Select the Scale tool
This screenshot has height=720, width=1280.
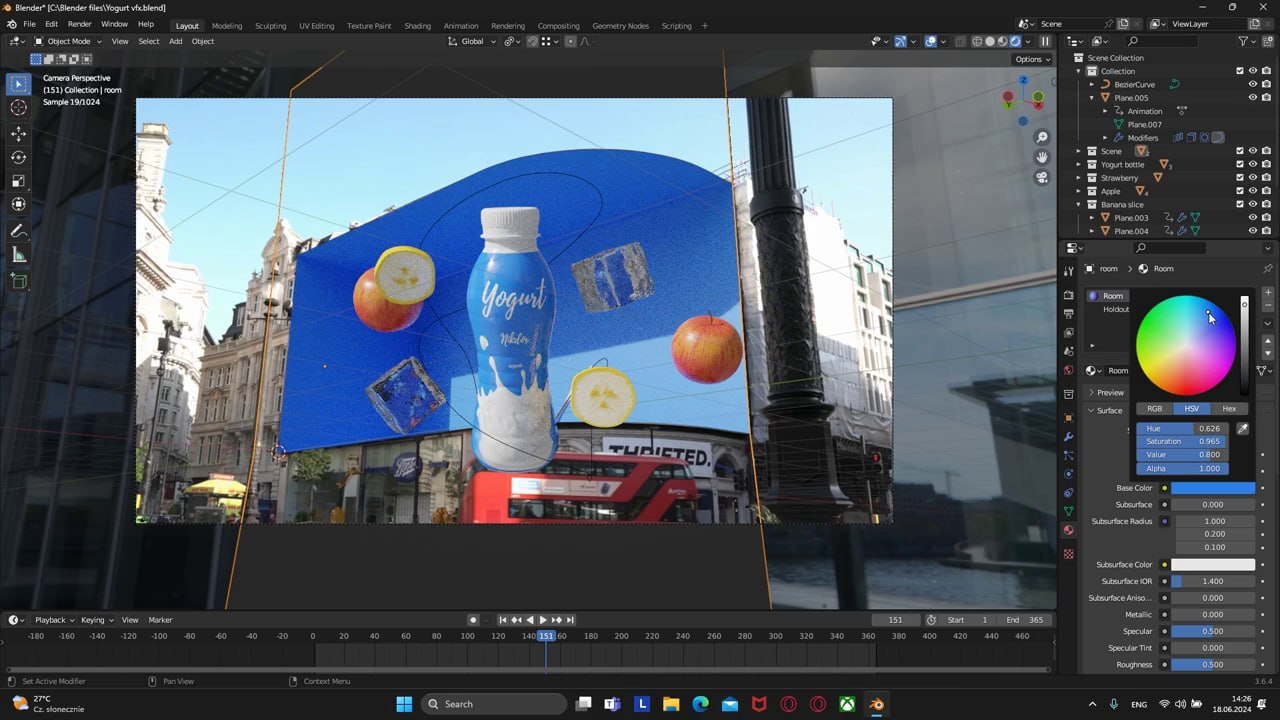coord(18,181)
